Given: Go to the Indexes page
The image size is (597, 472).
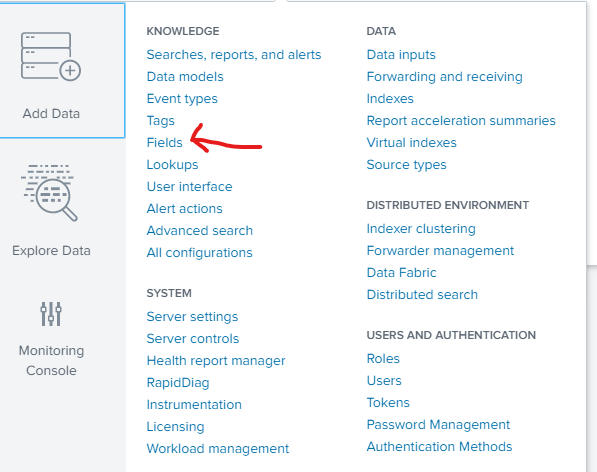Looking at the screenshot, I should tap(390, 99).
